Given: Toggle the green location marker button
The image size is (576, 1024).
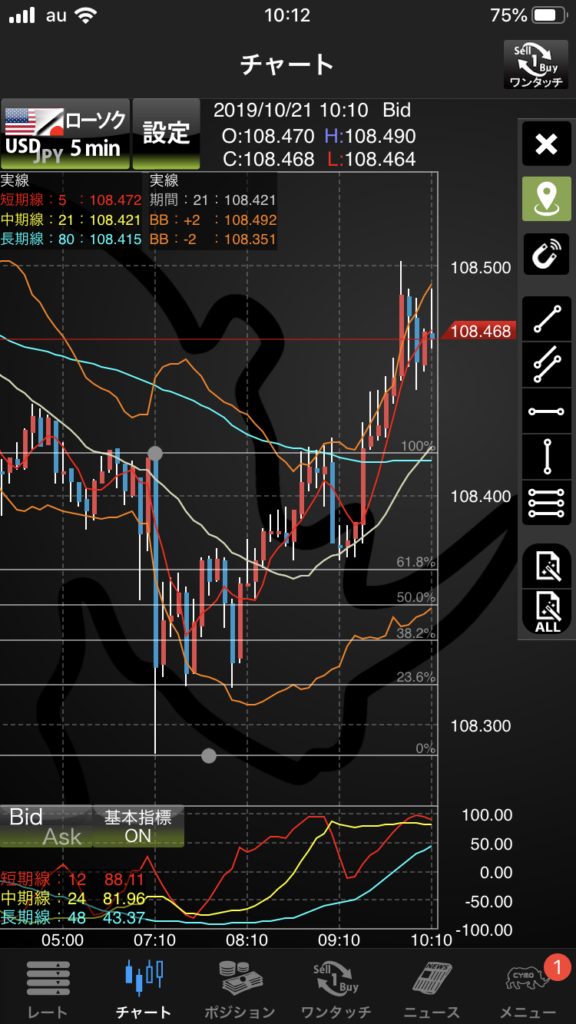Looking at the screenshot, I should [547, 199].
